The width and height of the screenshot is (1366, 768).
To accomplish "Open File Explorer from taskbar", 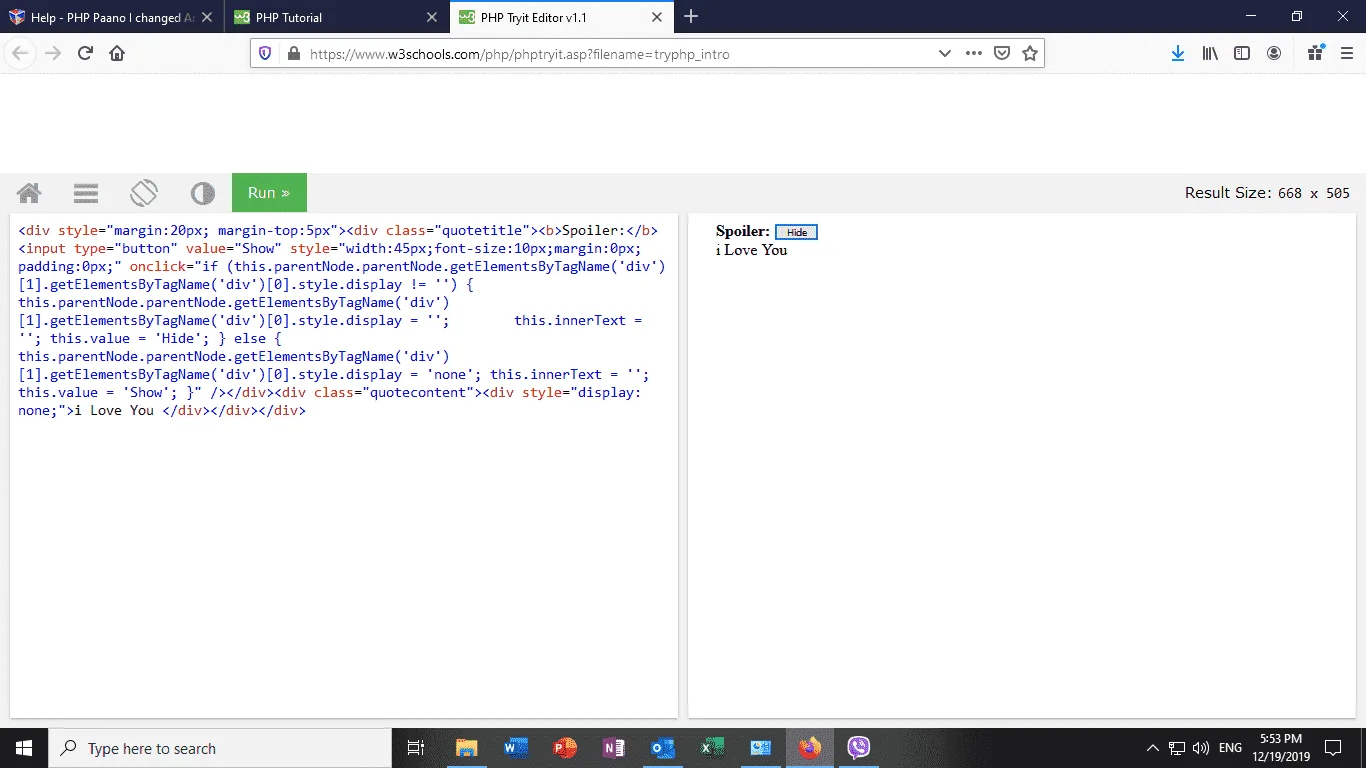I will (x=467, y=748).
